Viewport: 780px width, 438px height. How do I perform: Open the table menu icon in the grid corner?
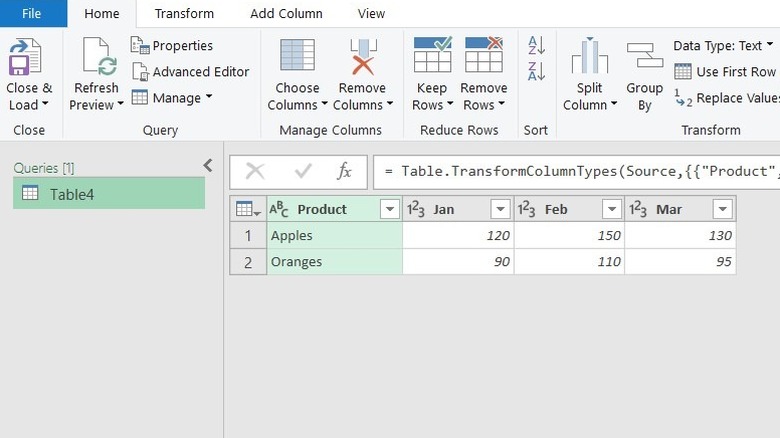click(x=248, y=209)
